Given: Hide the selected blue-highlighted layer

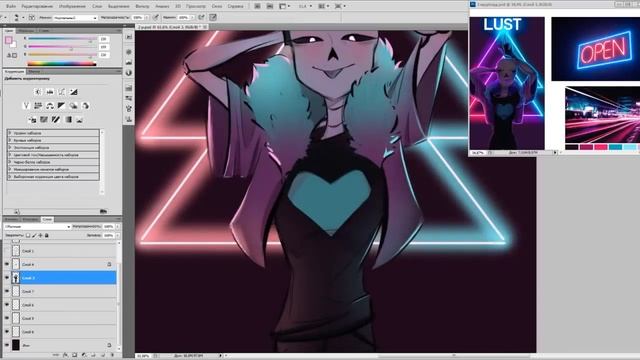Looking at the screenshot, I should [7, 278].
